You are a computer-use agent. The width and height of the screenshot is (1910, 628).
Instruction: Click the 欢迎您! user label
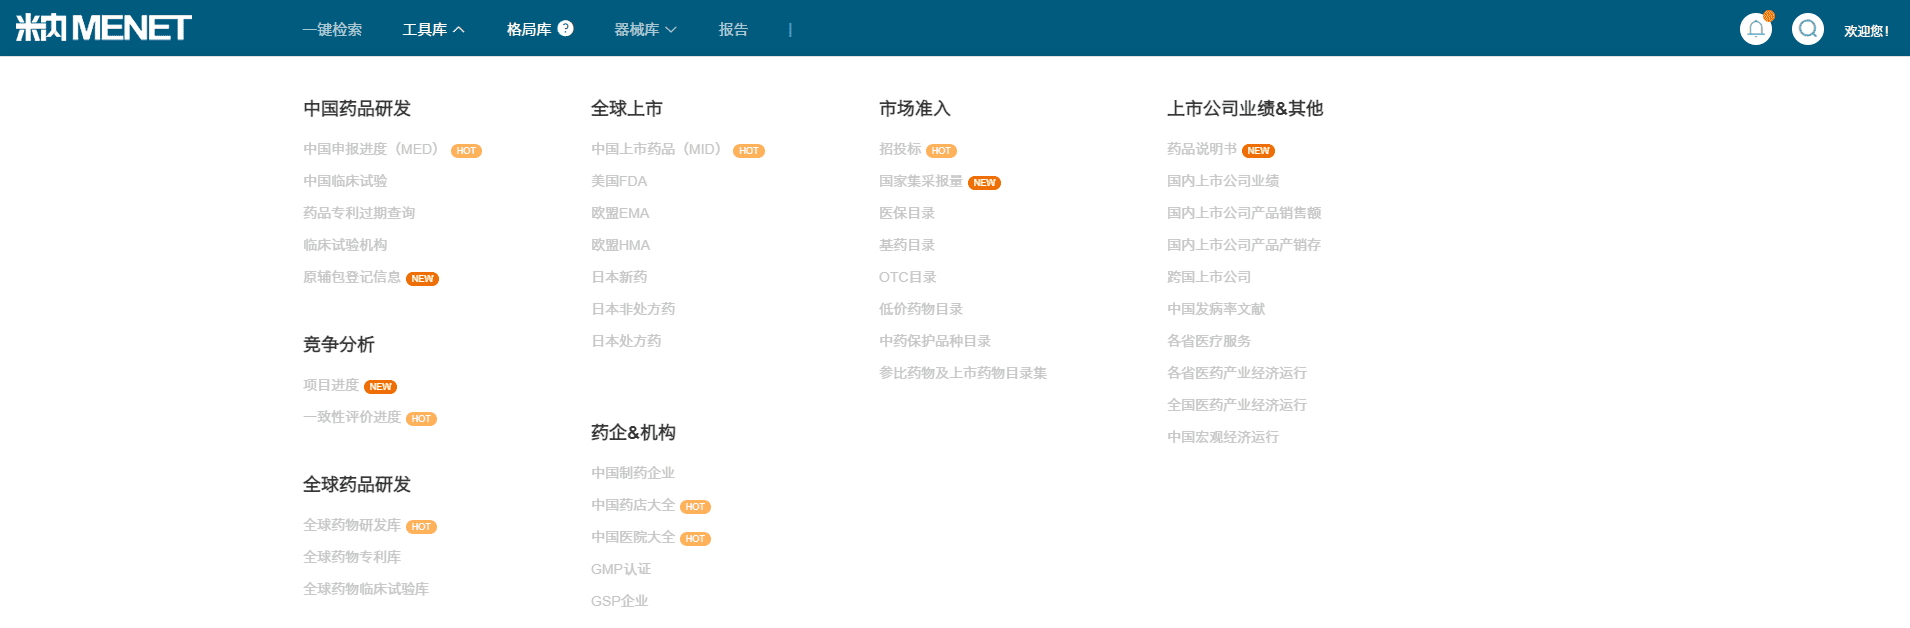coord(1866,31)
